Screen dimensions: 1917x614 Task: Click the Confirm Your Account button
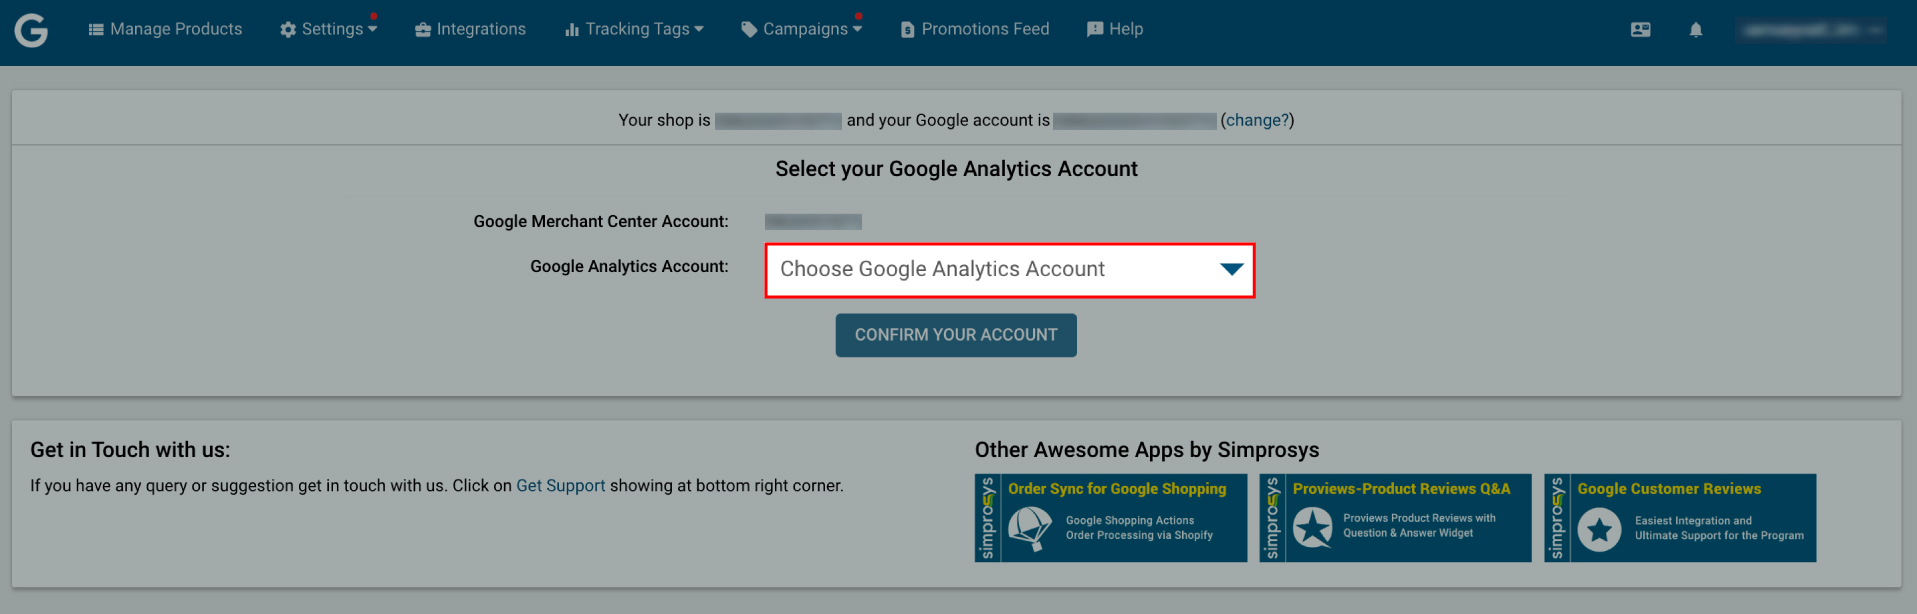click(x=956, y=335)
